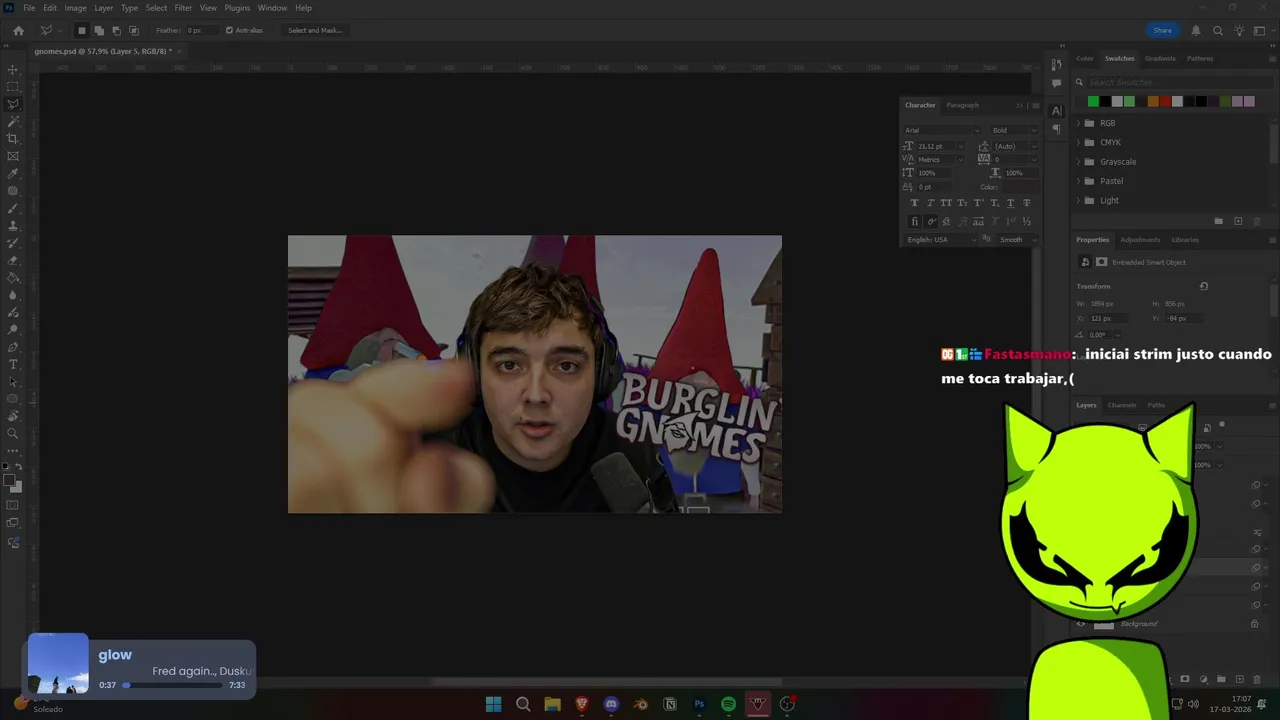The height and width of the screenshot is (720, 1280).
Task: Open the Layer menu
Action: (x=104, y=8)
